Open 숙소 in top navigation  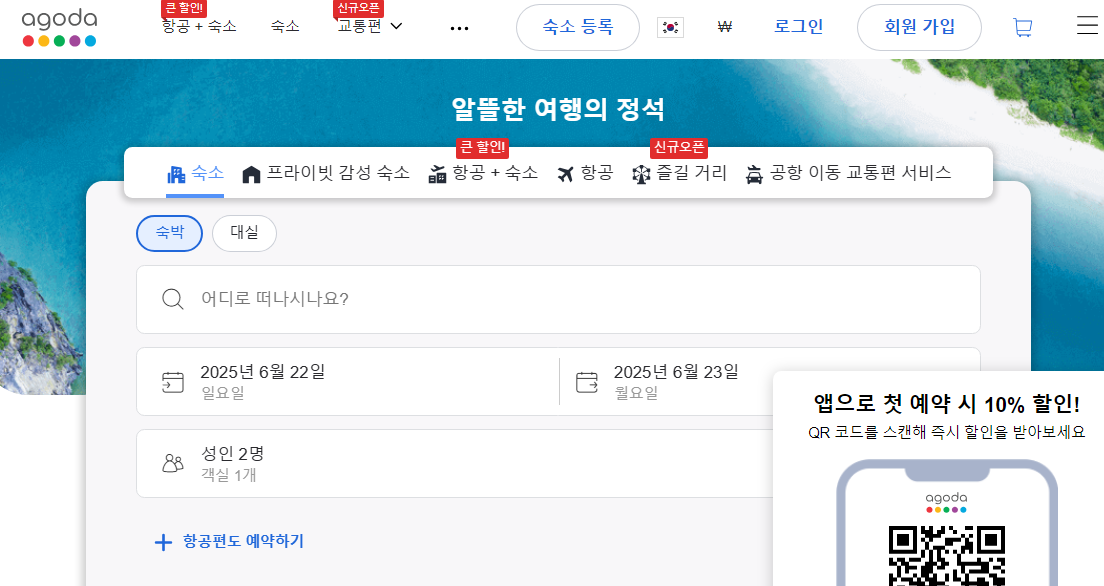tap(285, 26)
